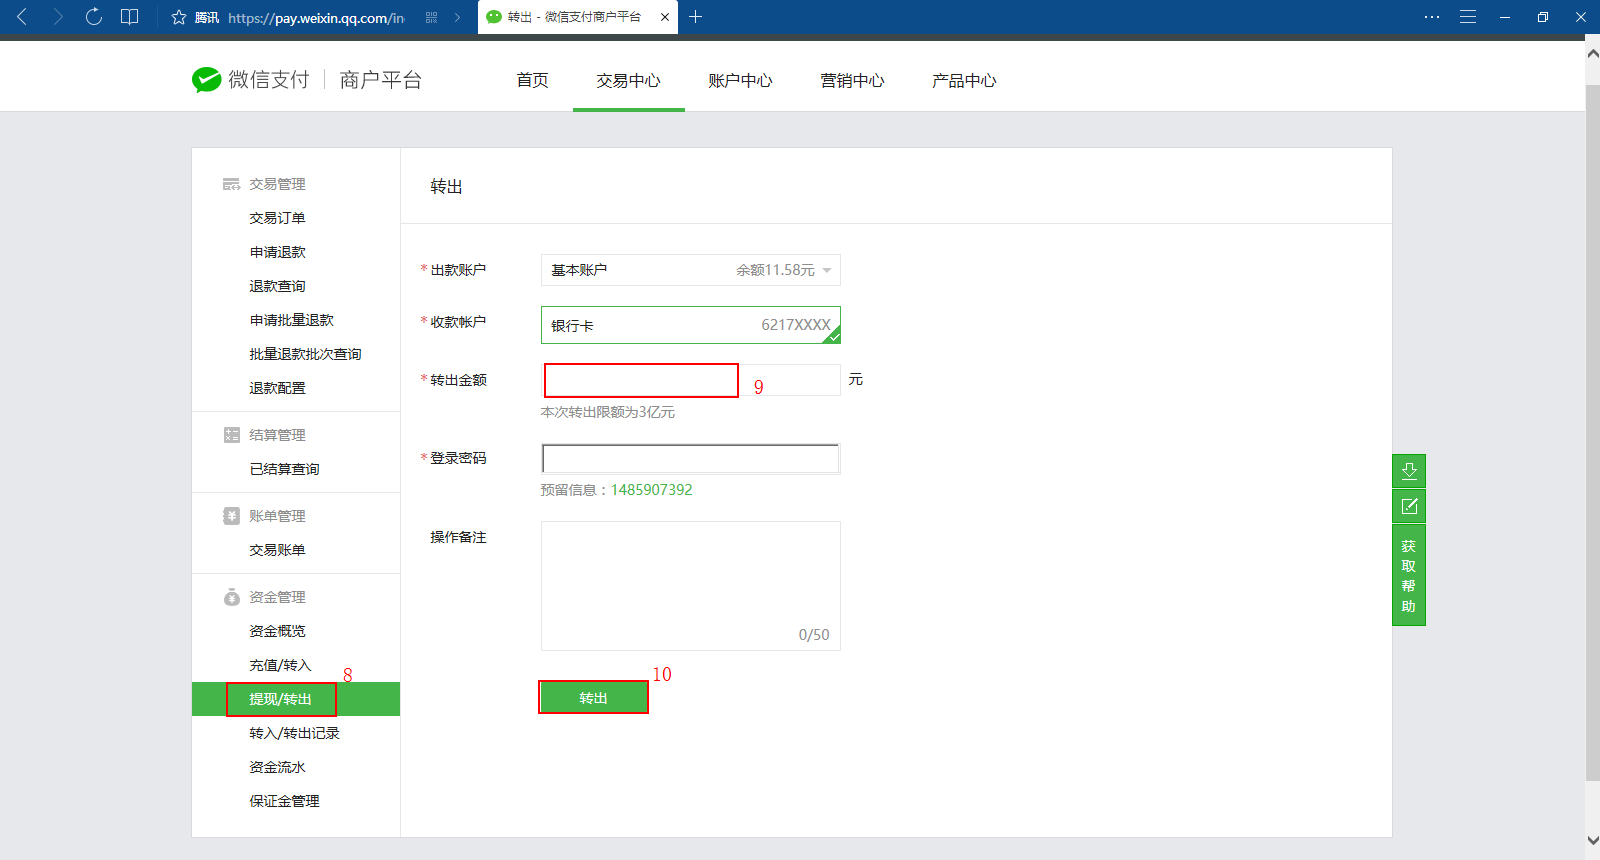Open 申请退款 in sidebar
The height and width of the screenshot is (860, 1600).
[x=277, y=252]
